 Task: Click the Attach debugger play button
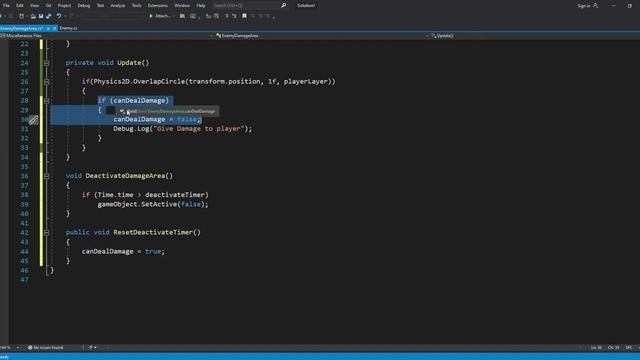pos(151,16)
